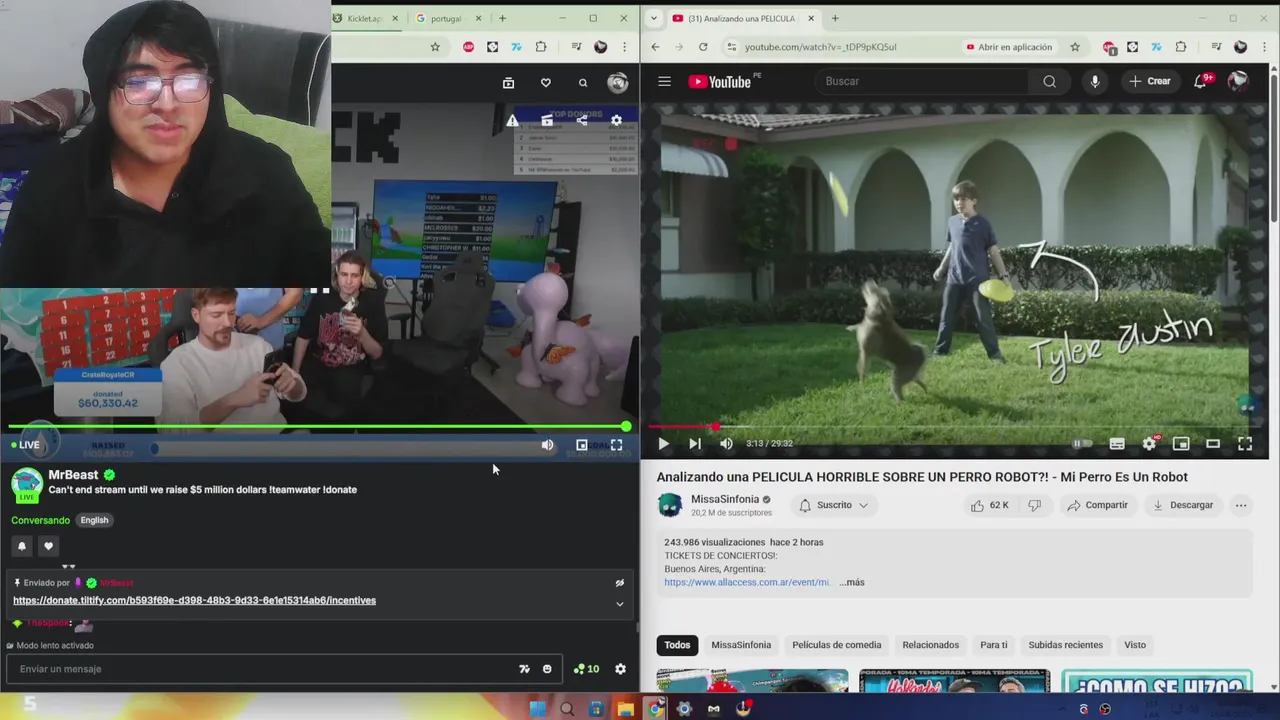Expand the Suscrito subscription dropdown
This screenshot has width=1280, height=720.
point(834,505)
